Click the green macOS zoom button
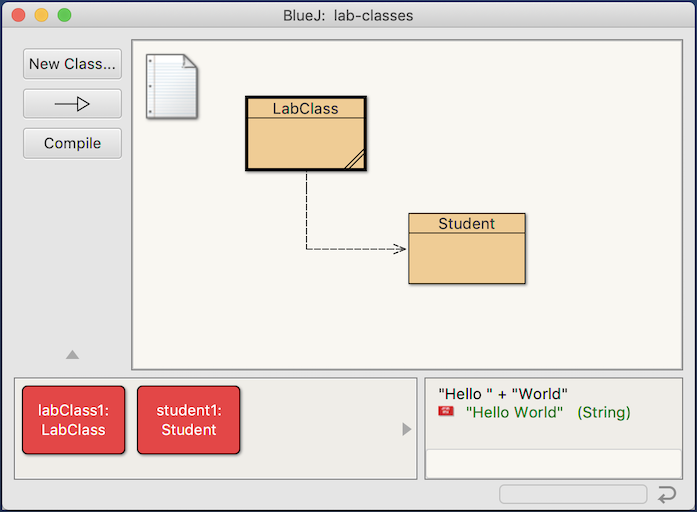The width and height of the screenshot is (697, 512). (64, 15)
